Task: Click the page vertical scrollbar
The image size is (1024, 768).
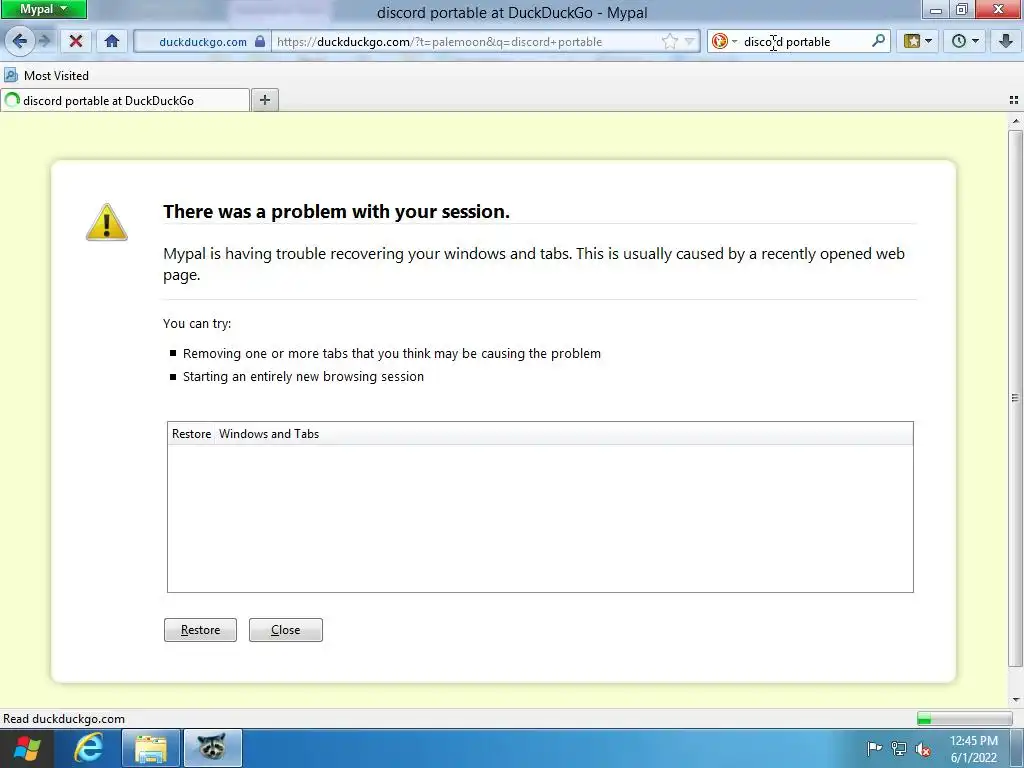Action: [1015, 398]
